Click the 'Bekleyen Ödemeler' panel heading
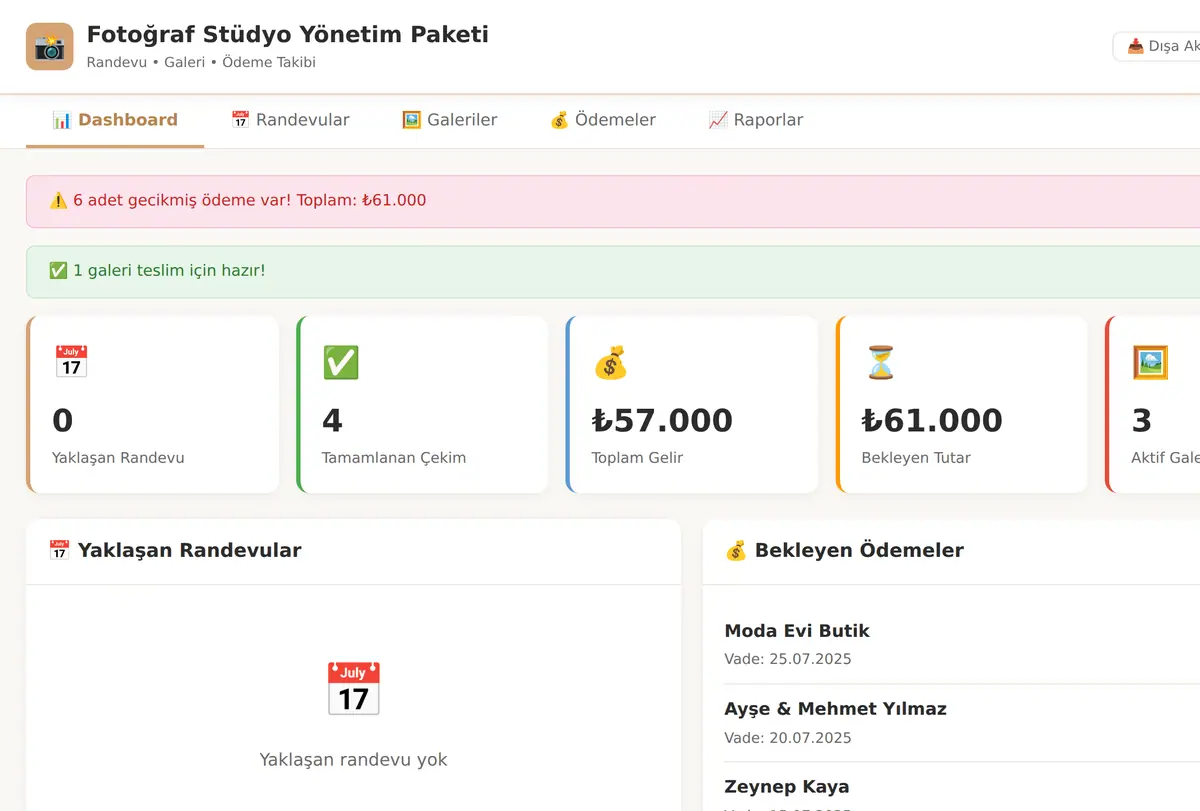The height and width of the screenshot is (811, 1200). tap(844, 550)
